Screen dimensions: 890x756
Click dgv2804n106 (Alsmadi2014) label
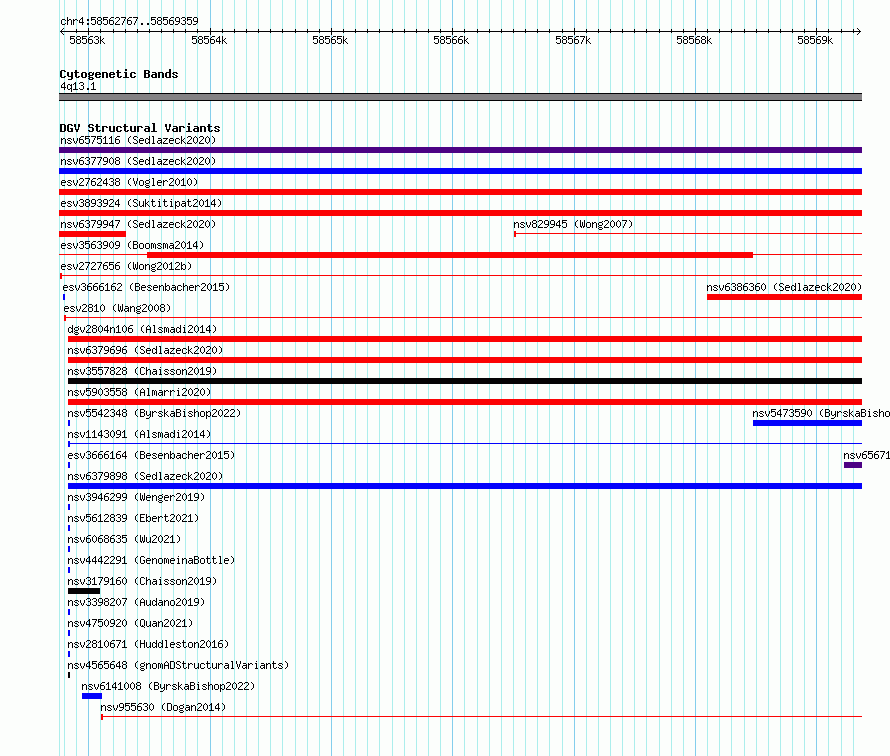click(142, 329)
